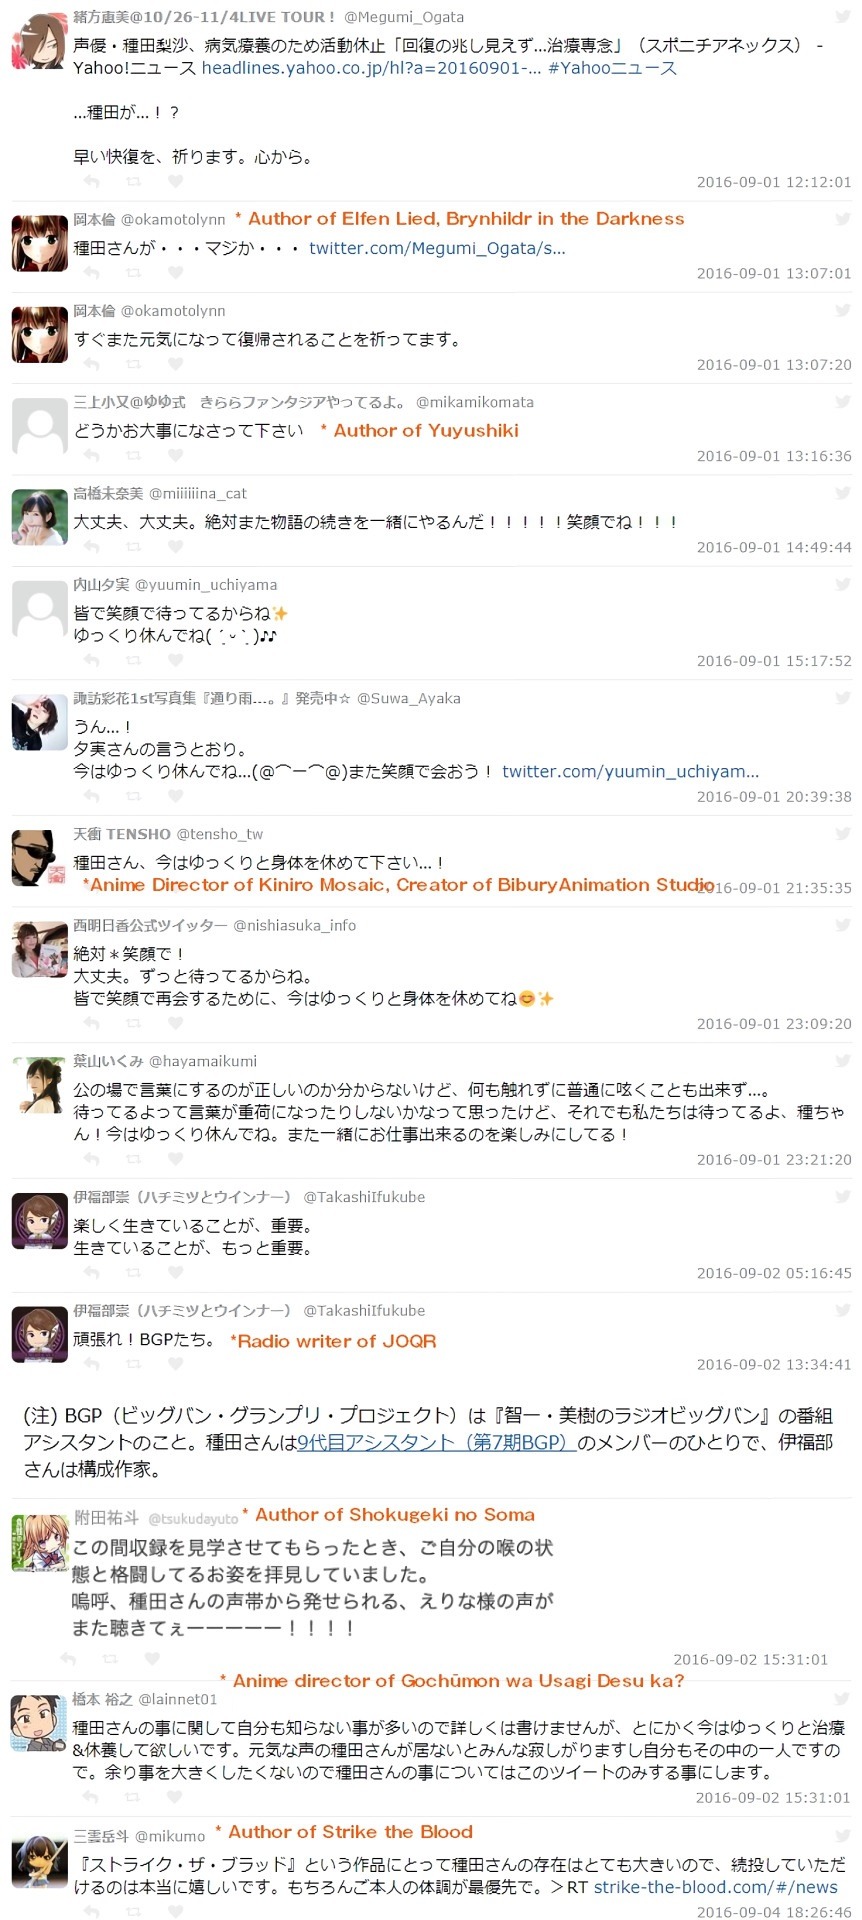
Task: Open the strike-the-blood.com news link
Action: coord(716,1887)
